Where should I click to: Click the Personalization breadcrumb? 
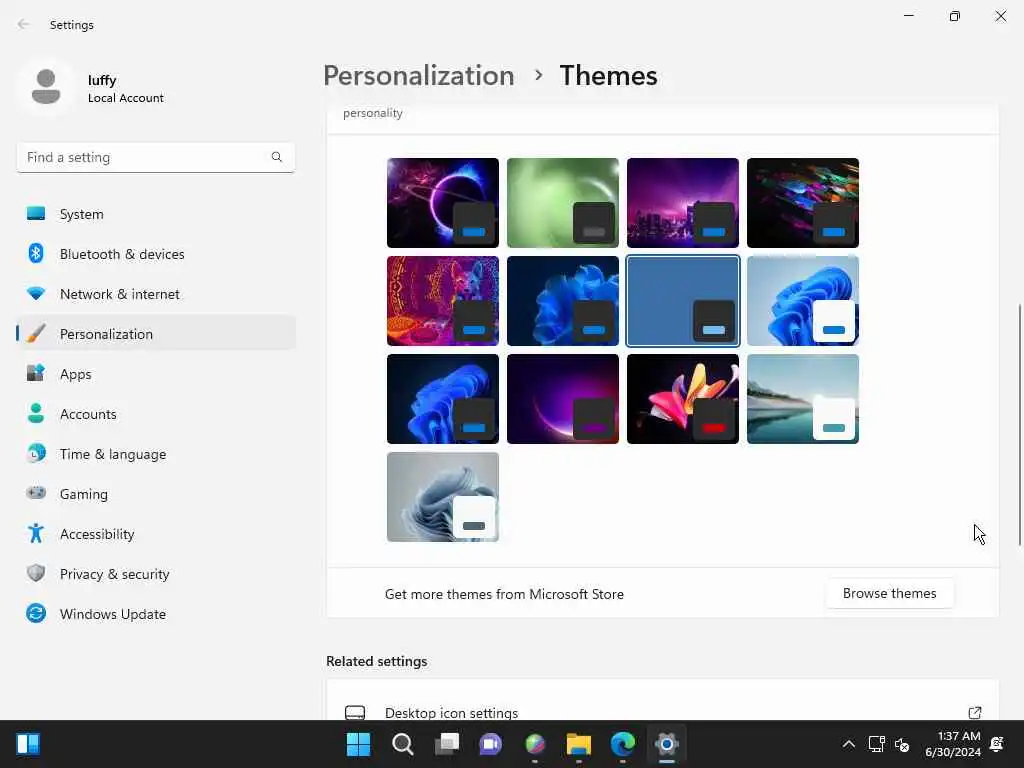point(419,75)
